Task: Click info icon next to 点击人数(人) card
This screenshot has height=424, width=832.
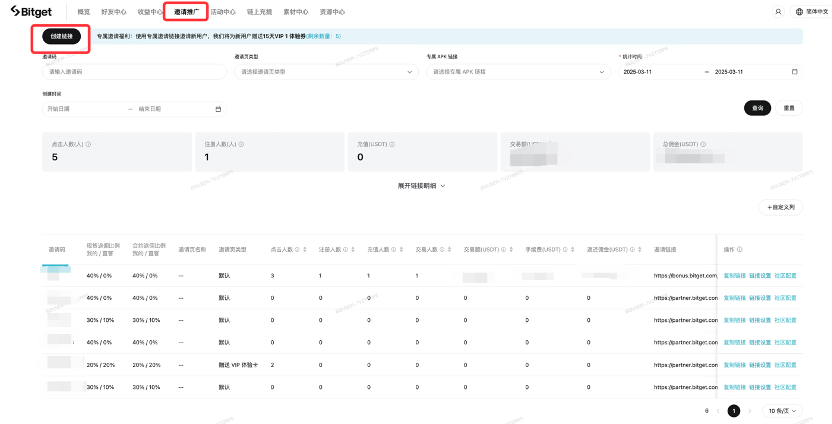Action: tap(88, 144)
